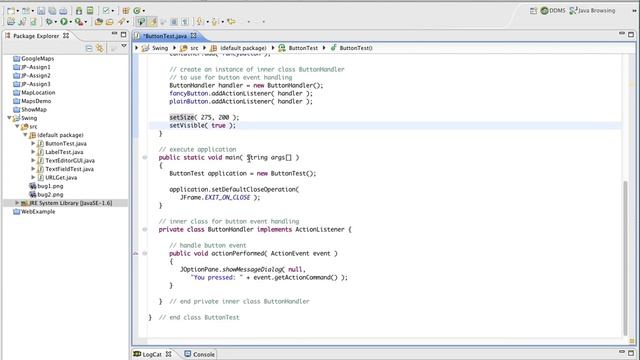Click the Save icon in toolbar
640x360 pixels.
41,11
